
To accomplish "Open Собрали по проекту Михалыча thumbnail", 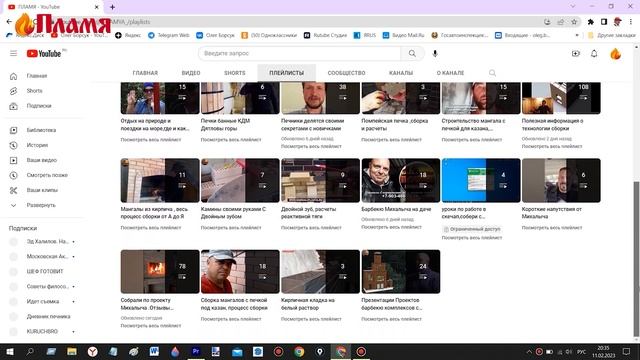I will (x=160, y=271).
